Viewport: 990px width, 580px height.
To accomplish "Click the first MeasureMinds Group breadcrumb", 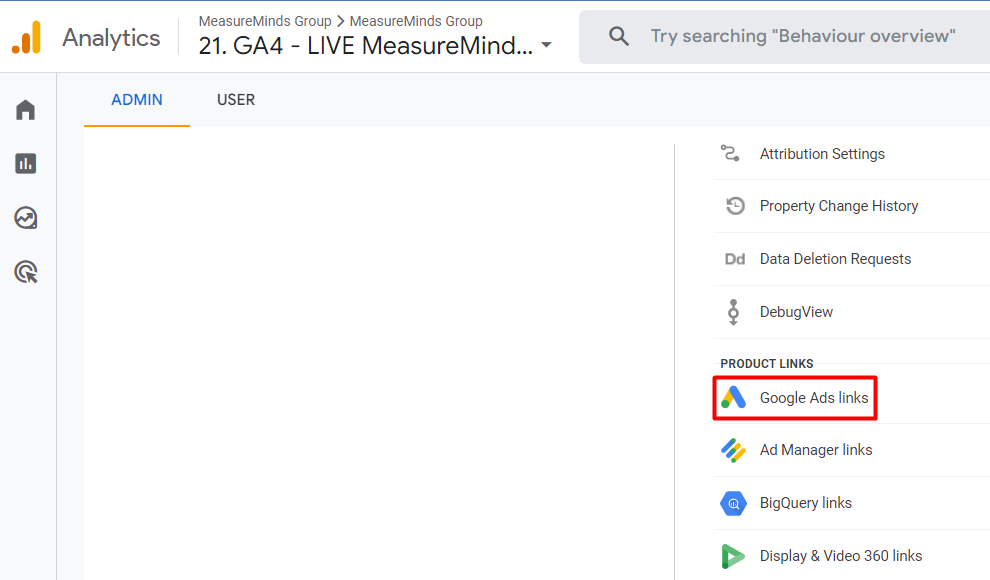I will (x=265, y=21).
